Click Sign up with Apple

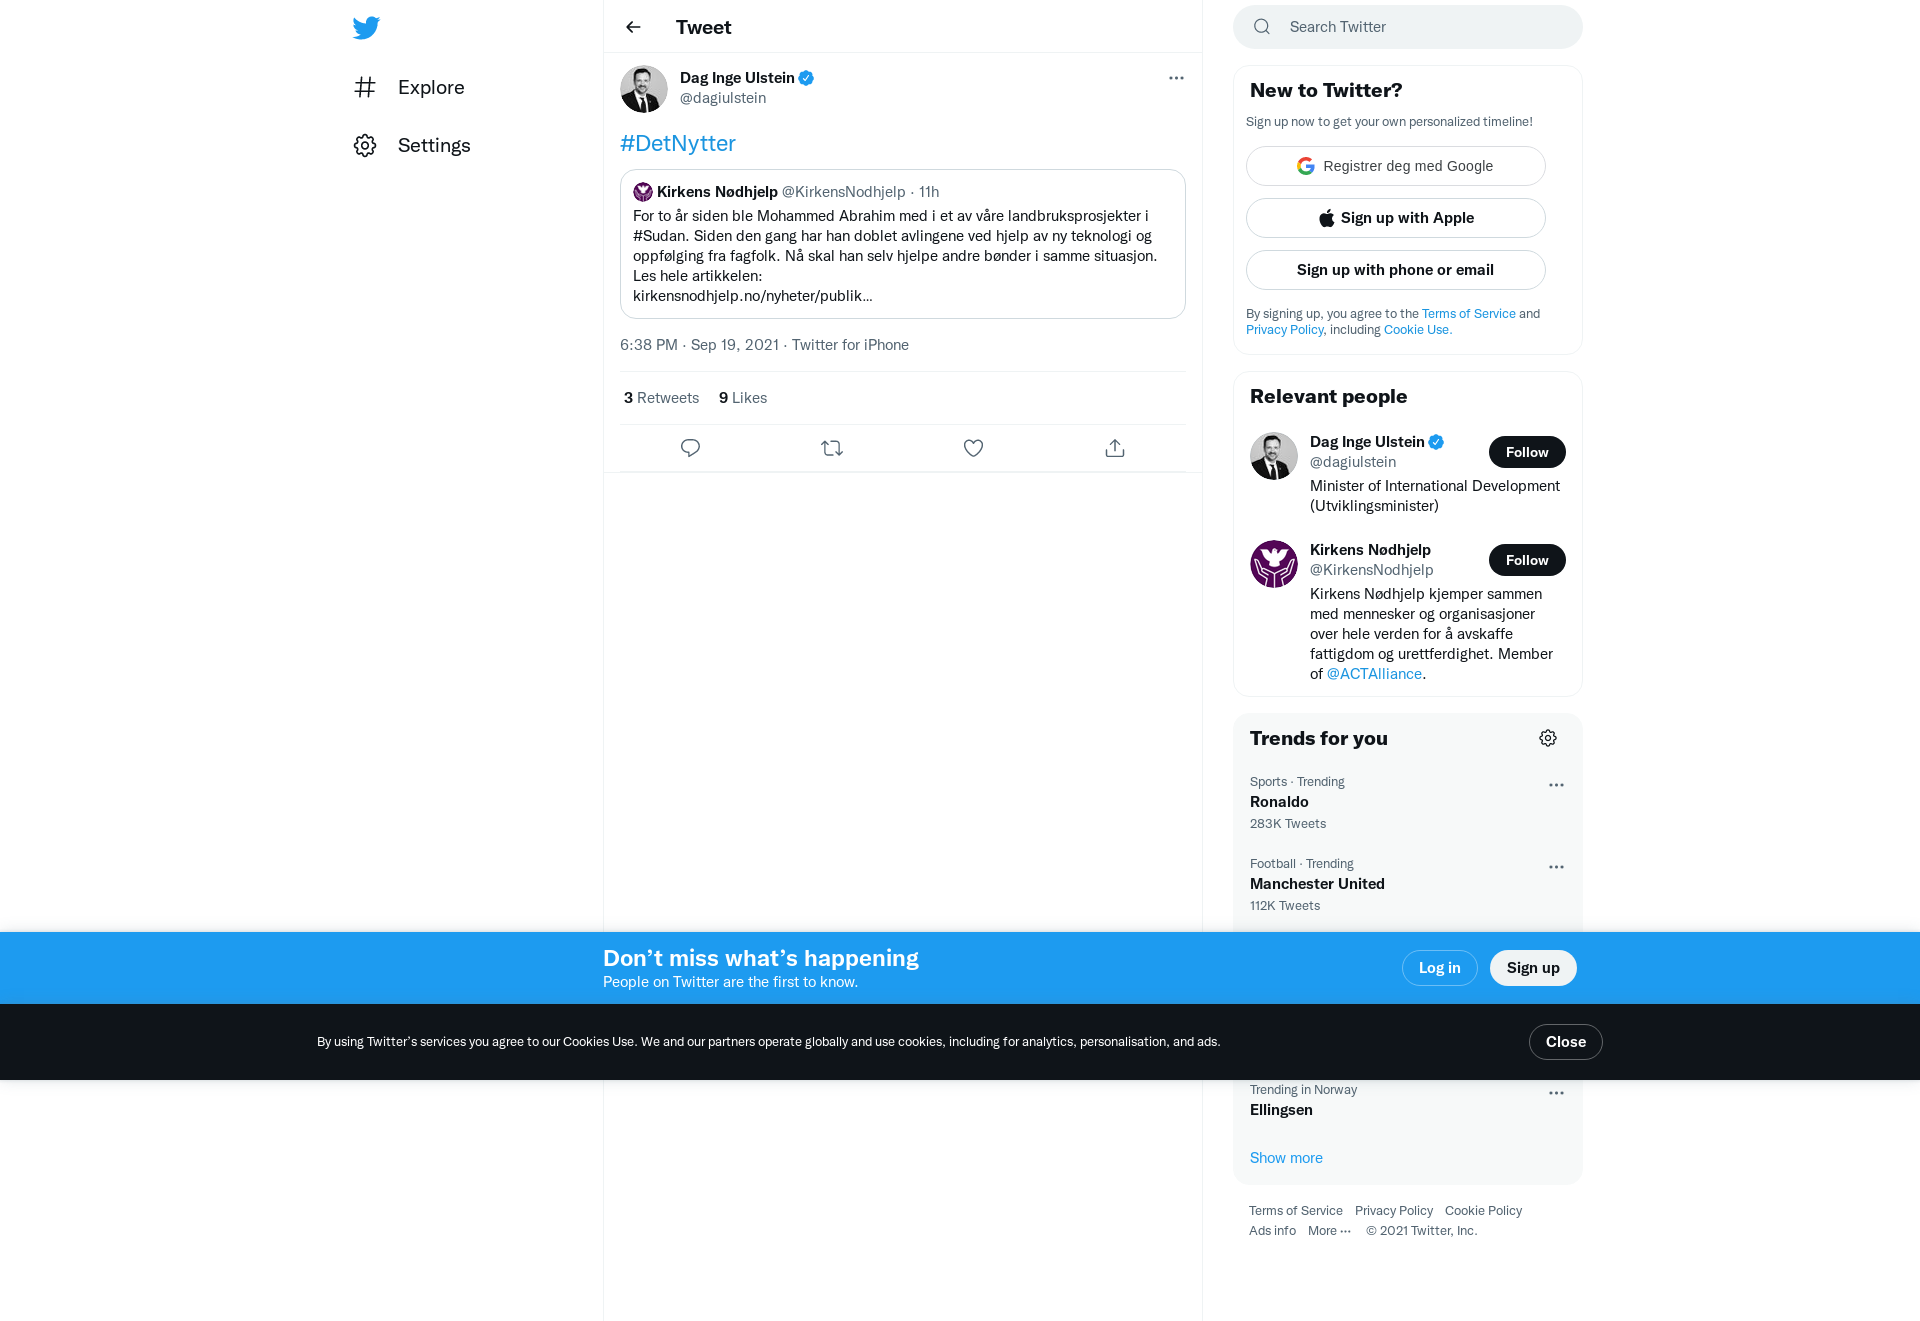1396,218
